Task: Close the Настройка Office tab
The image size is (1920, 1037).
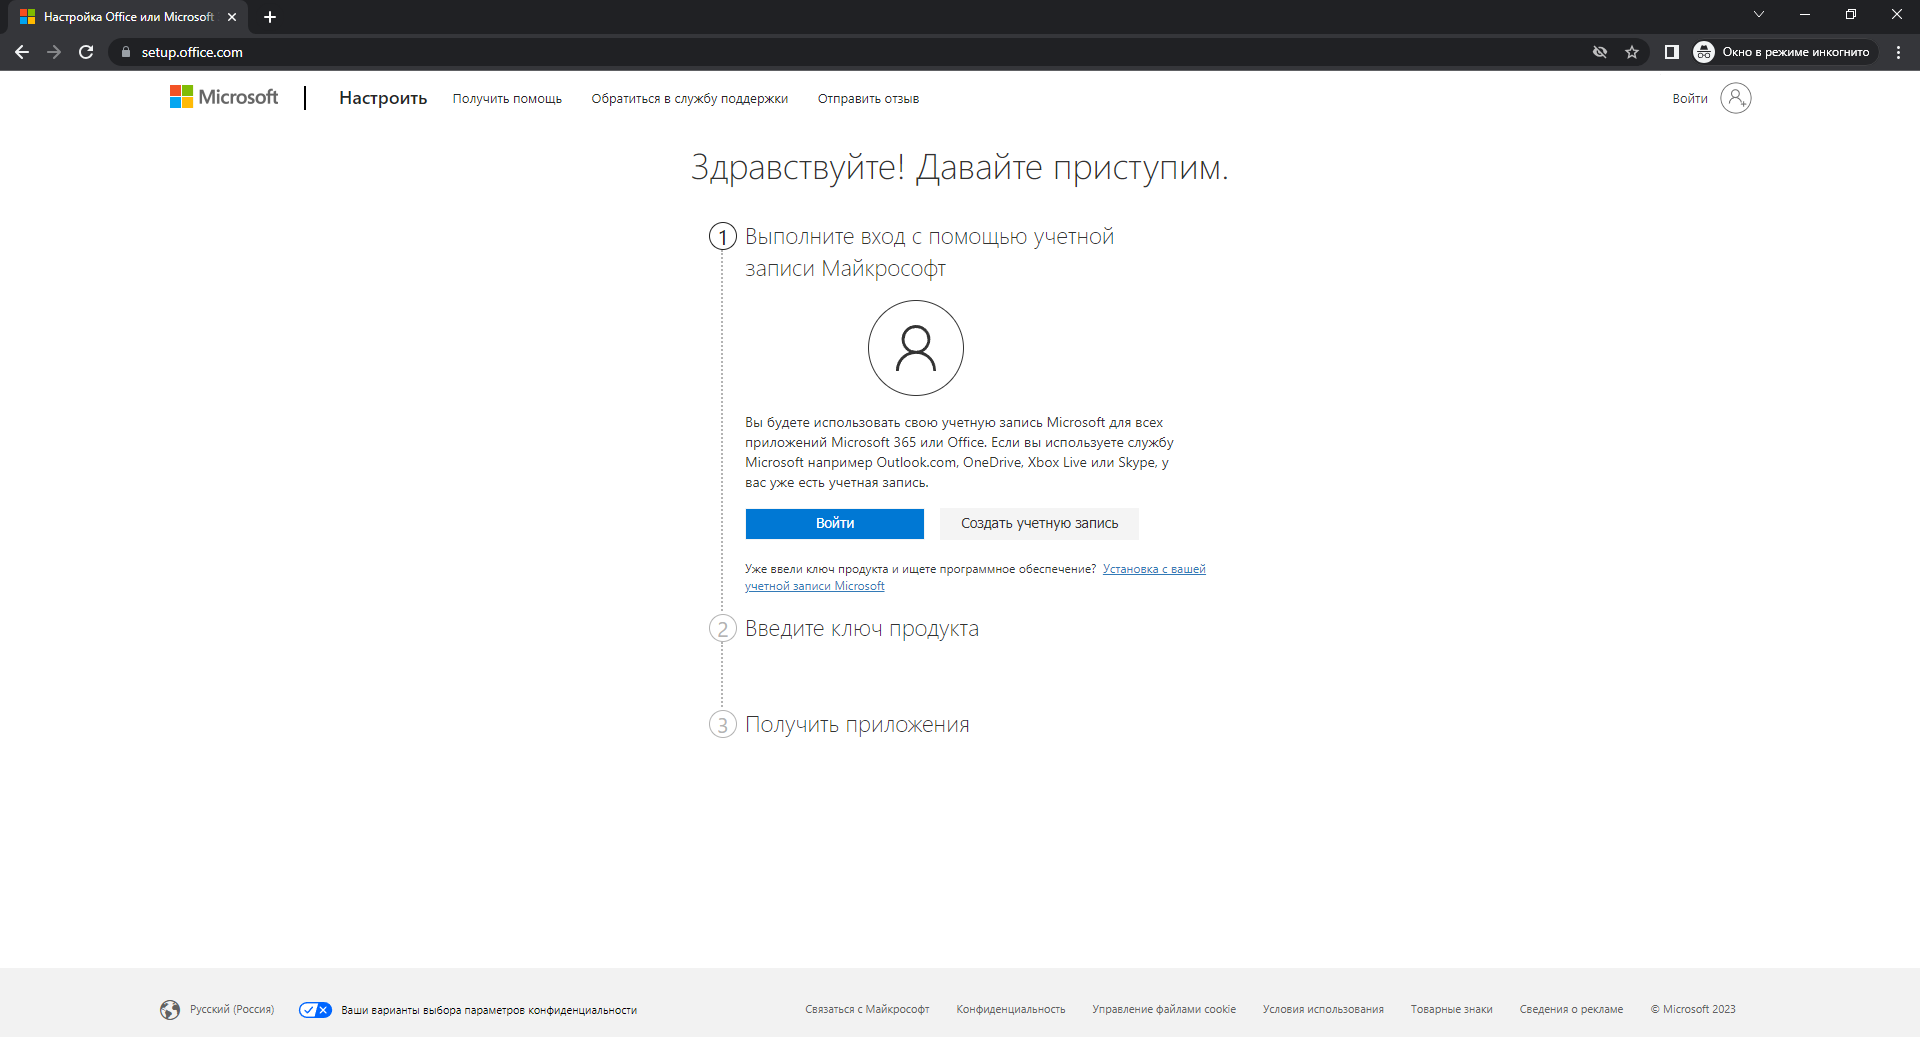Action: click(x=232, y=17)
